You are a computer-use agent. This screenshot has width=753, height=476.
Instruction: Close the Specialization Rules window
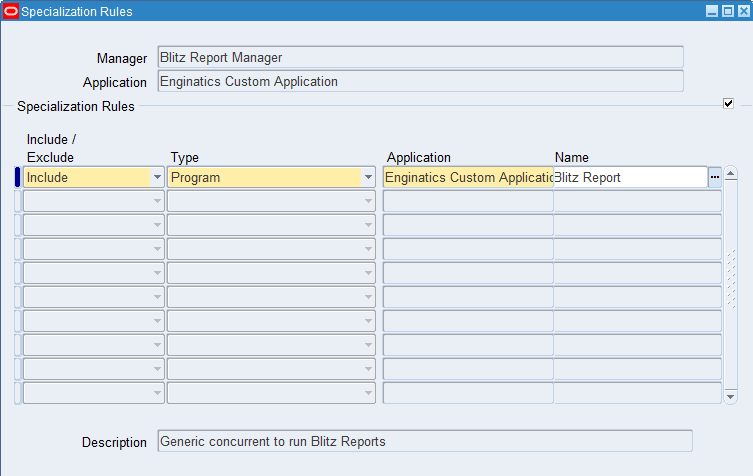coord(744,11)
